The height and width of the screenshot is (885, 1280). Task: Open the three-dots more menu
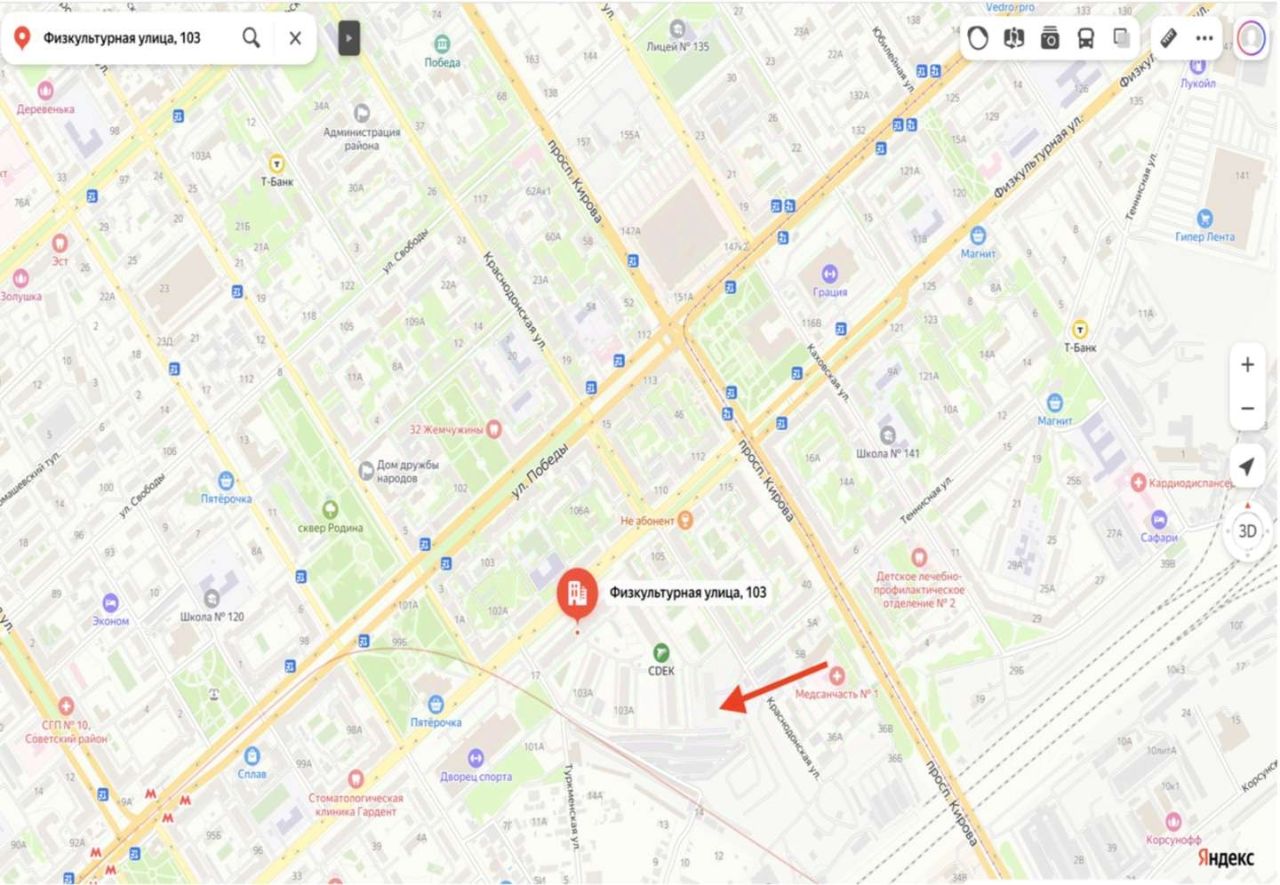point(1204,38)
